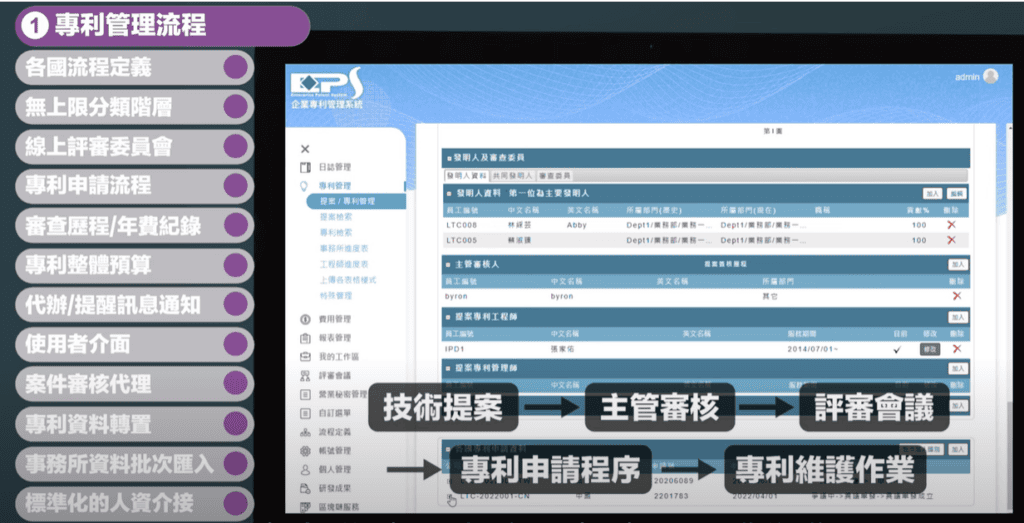Click the 報表管理 sidebar icon
Screen dimensions: 1024x523
(x=304, y=338)
